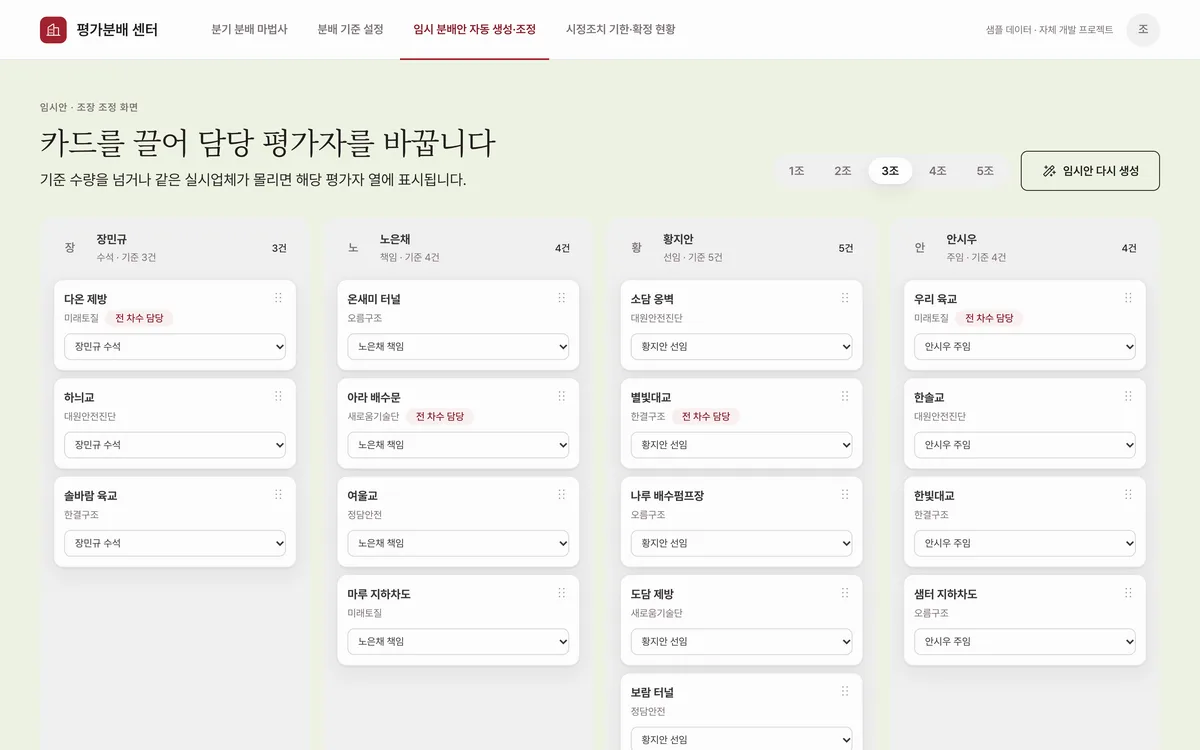
Task: Grab the drag handle on 온새미 터널 card
Action: (561, 298)
